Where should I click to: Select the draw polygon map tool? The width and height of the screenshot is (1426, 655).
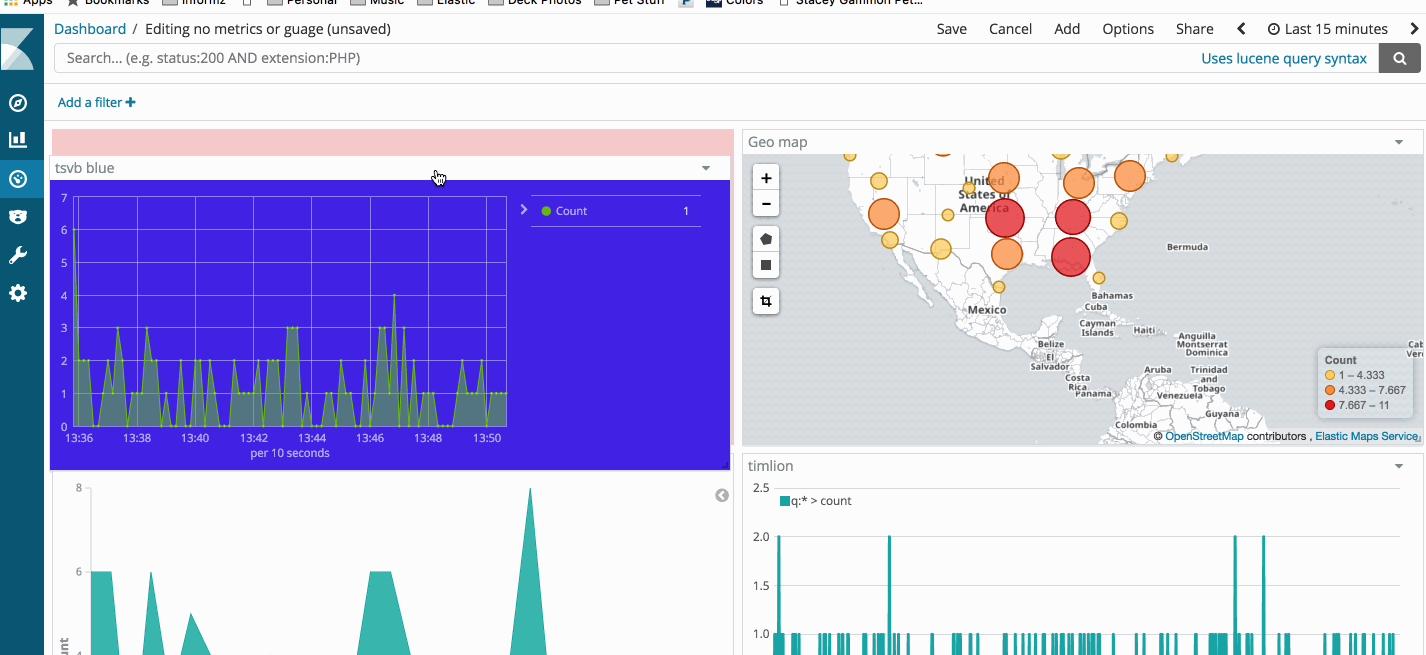coord(766,239)
